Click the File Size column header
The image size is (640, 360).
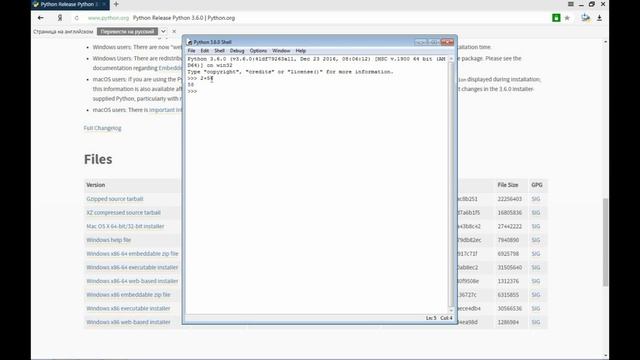pos(507,185)
